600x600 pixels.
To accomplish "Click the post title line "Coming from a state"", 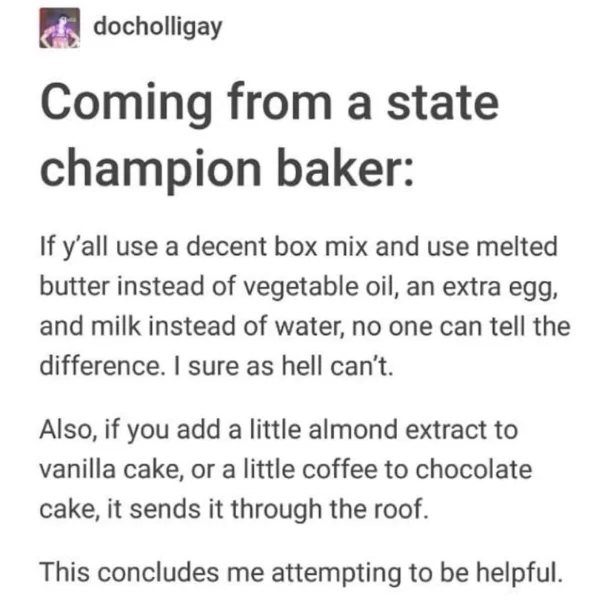I will pos(269,104).
